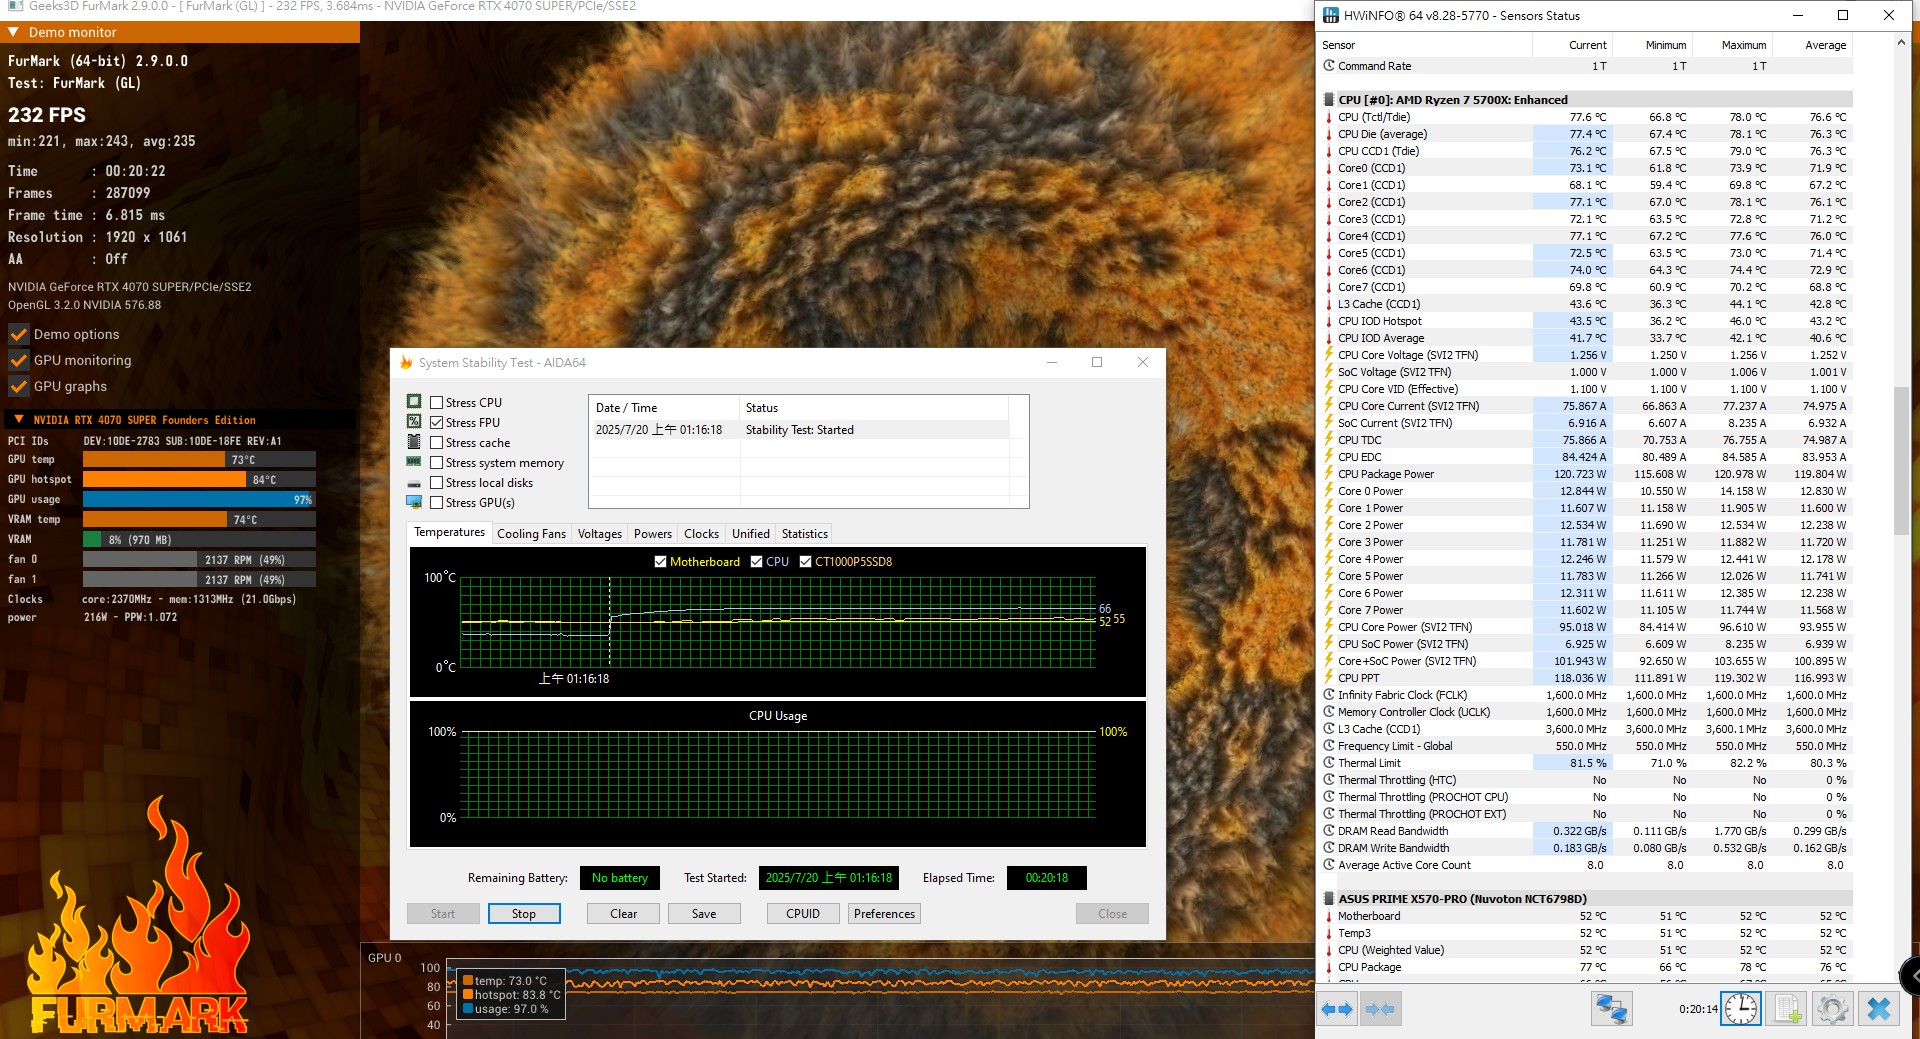Click the HWiNFO vertical scrollbar thumb

pyautogui.click(x=1901, y=460)
